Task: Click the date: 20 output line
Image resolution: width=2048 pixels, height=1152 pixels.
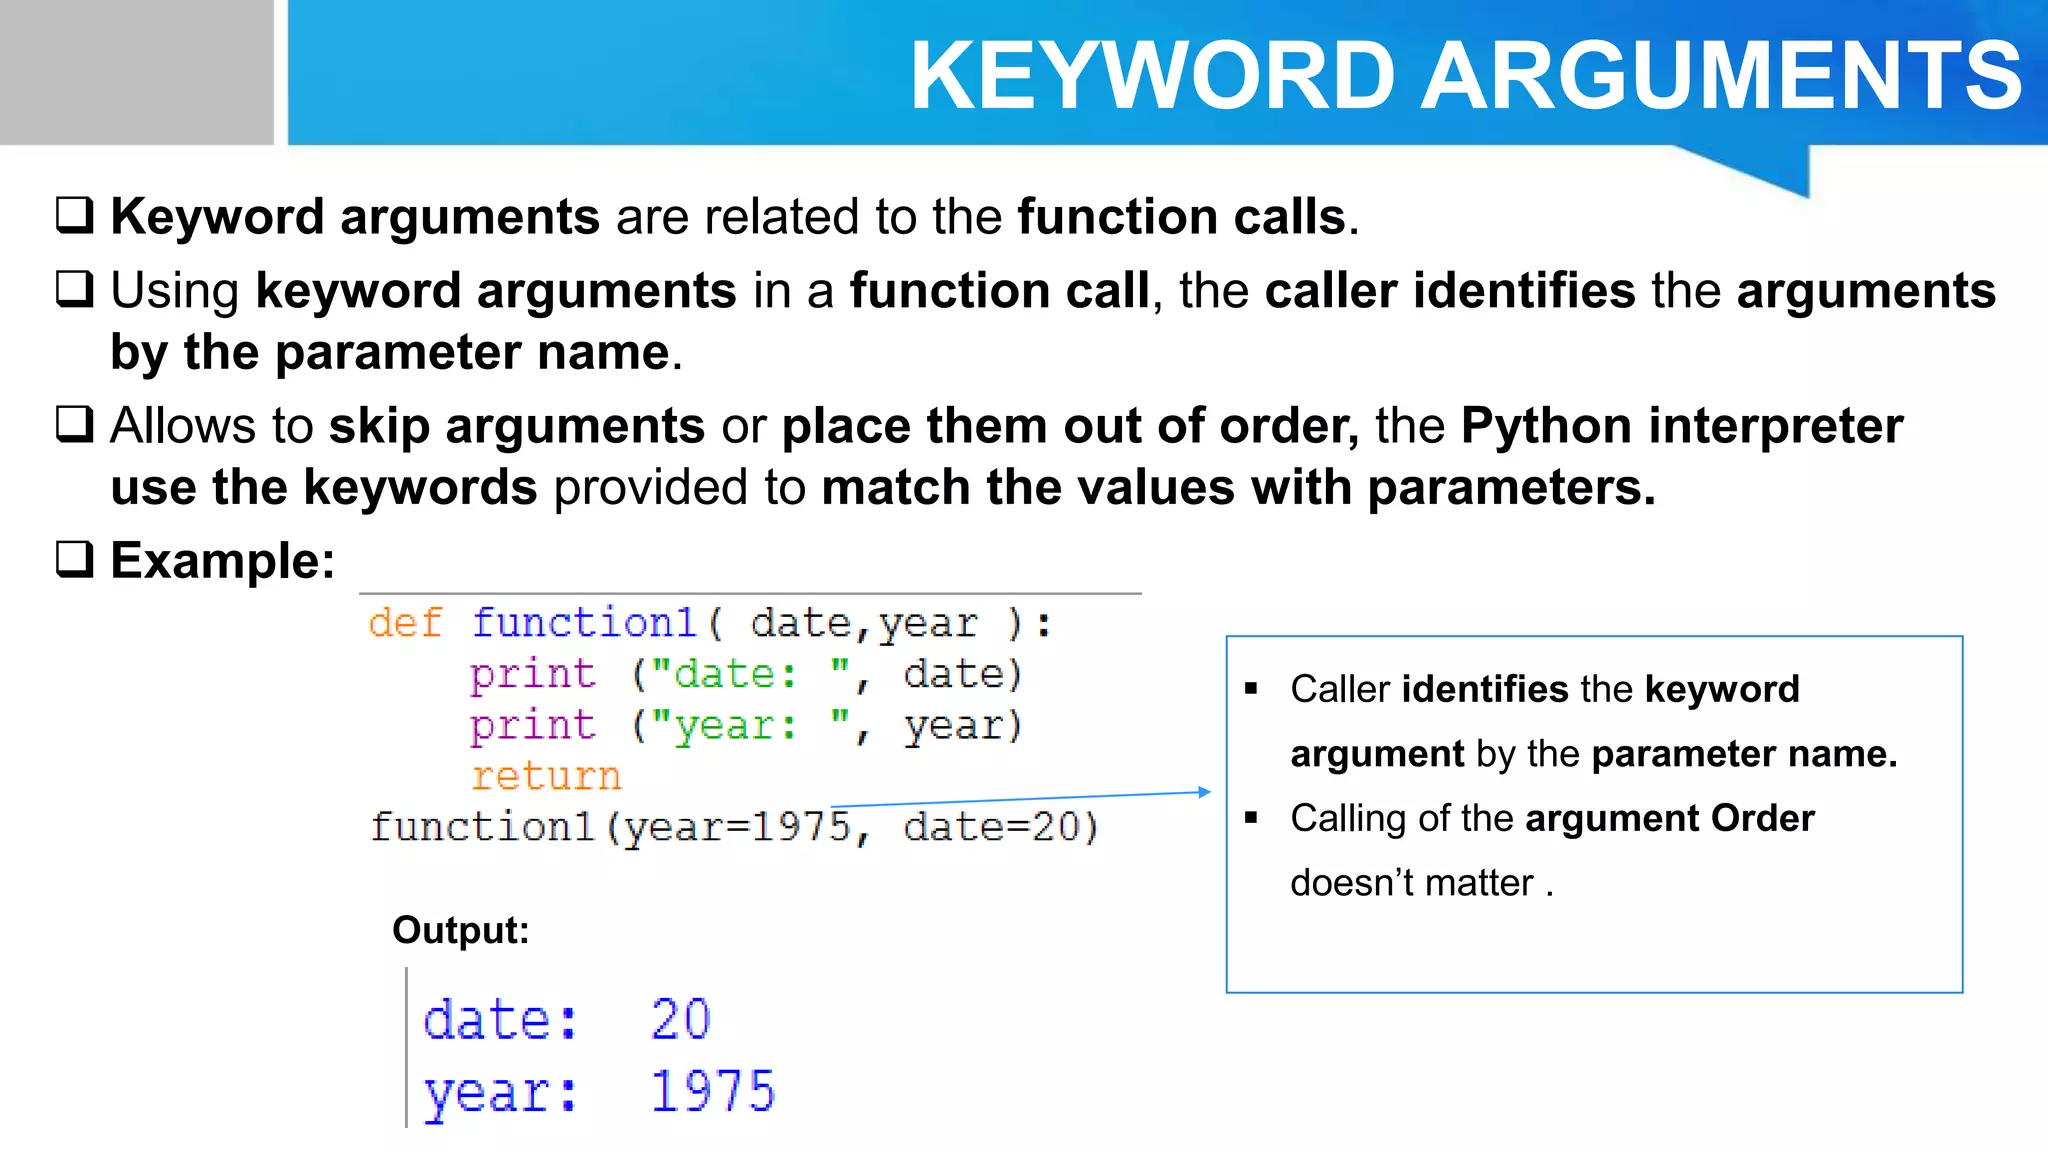Action: 566,1020
